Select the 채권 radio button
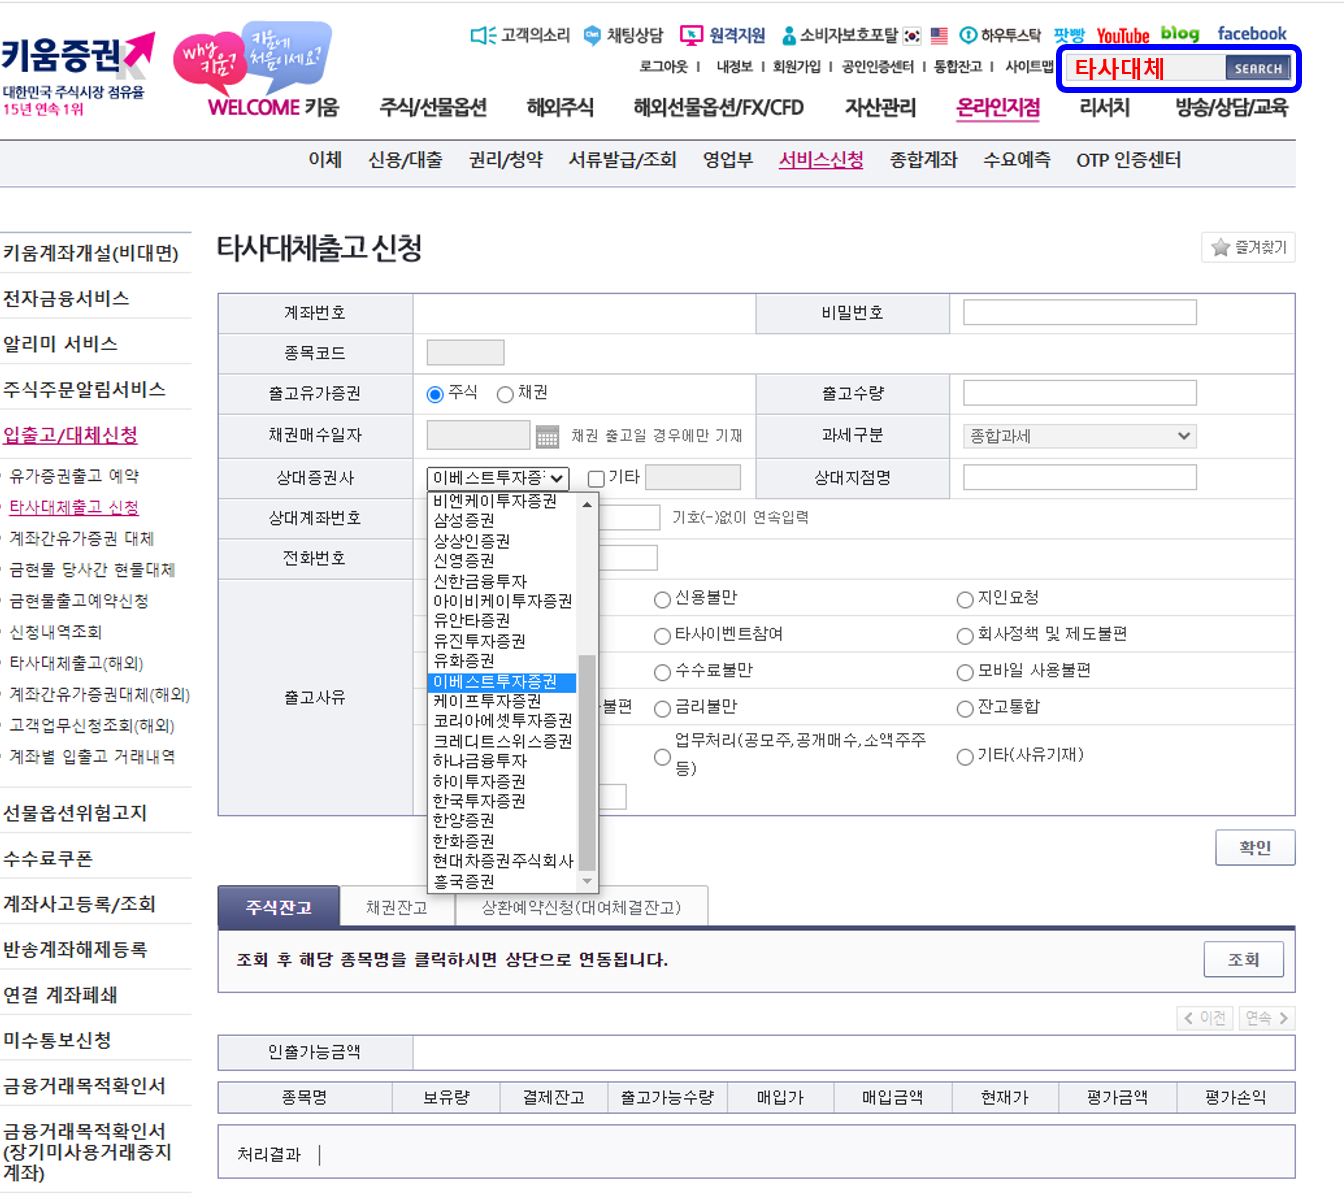1344x1195 pixels. pyautogui.click(x=505, y=394)
